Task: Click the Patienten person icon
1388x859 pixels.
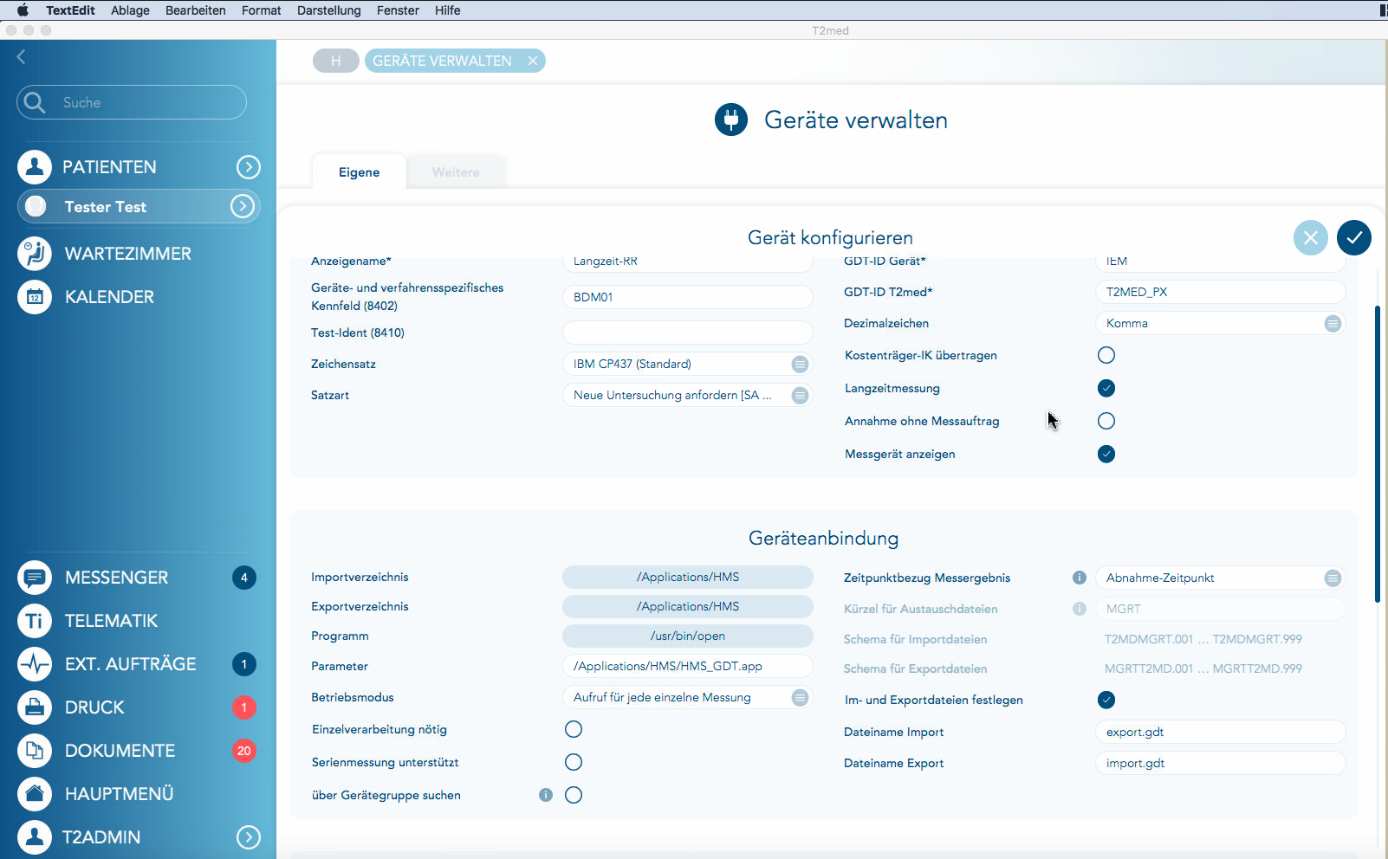Action: tap(34, 167)
